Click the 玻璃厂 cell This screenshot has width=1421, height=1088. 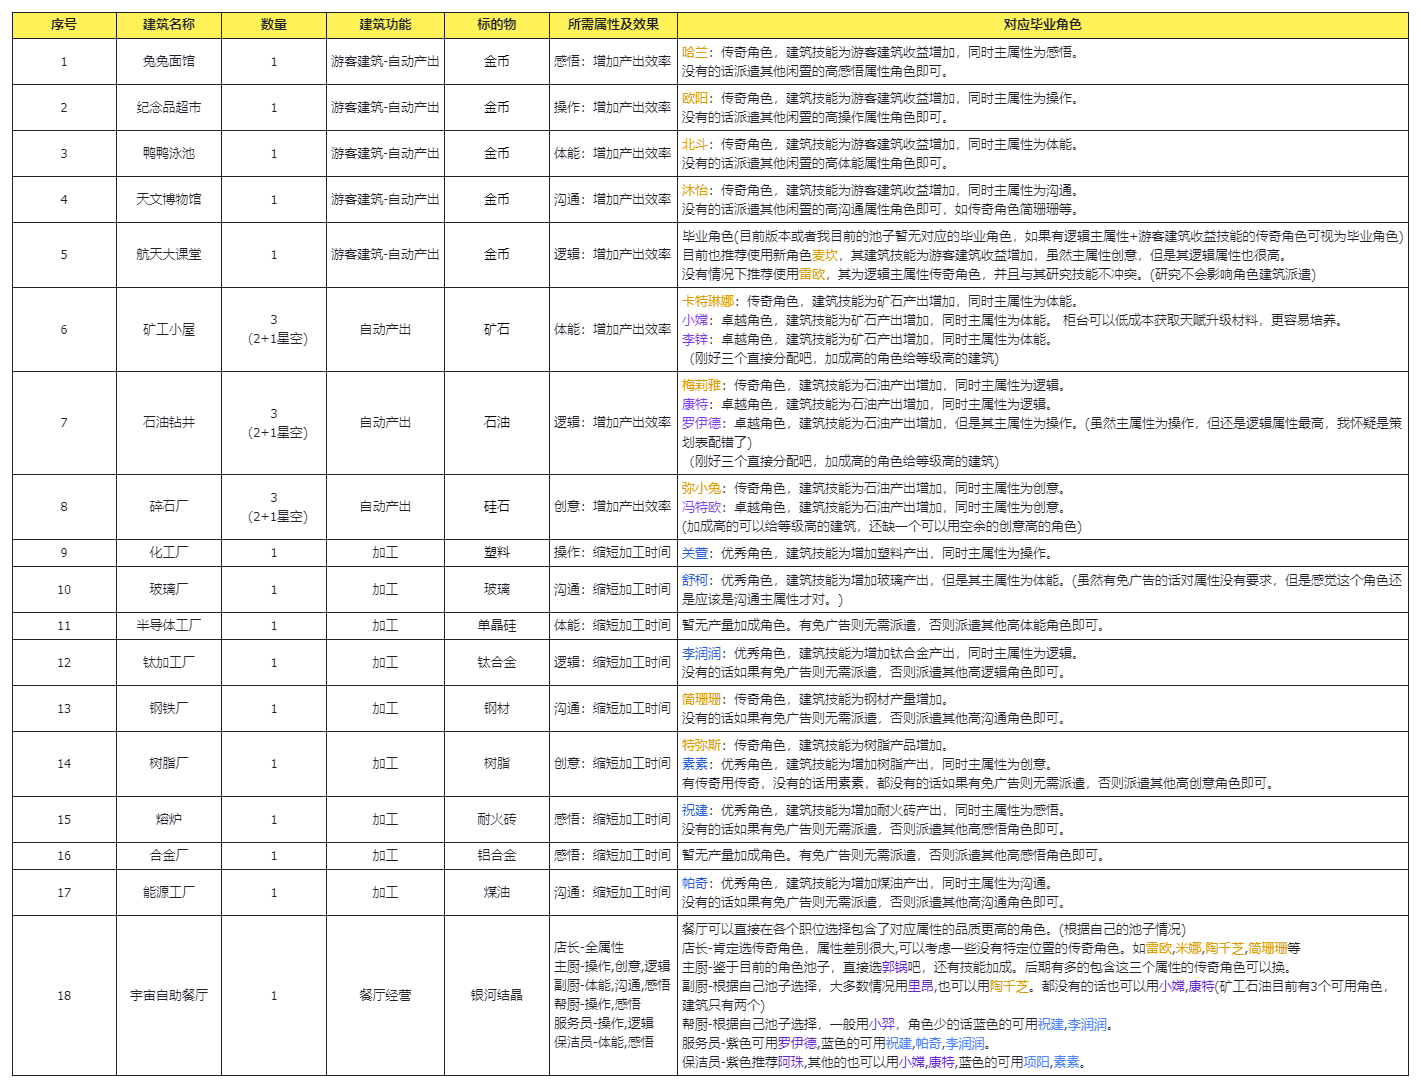(x=169, y=590)
